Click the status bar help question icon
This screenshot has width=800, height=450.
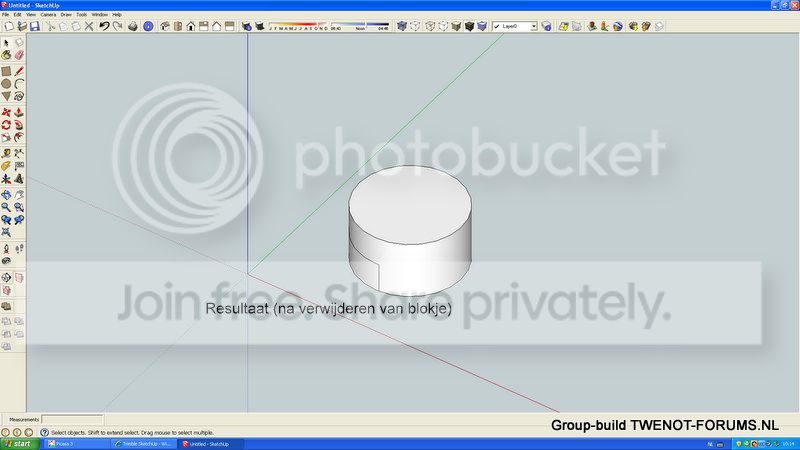44,432
